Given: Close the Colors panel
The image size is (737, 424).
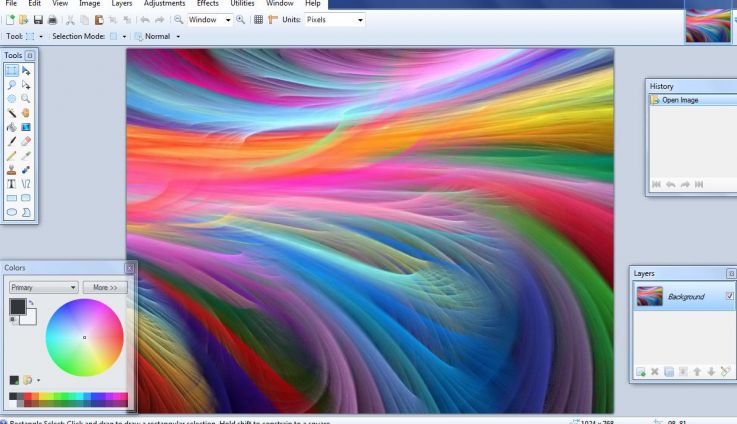Looking at the screenshot, I should click(x=129, y=268).
